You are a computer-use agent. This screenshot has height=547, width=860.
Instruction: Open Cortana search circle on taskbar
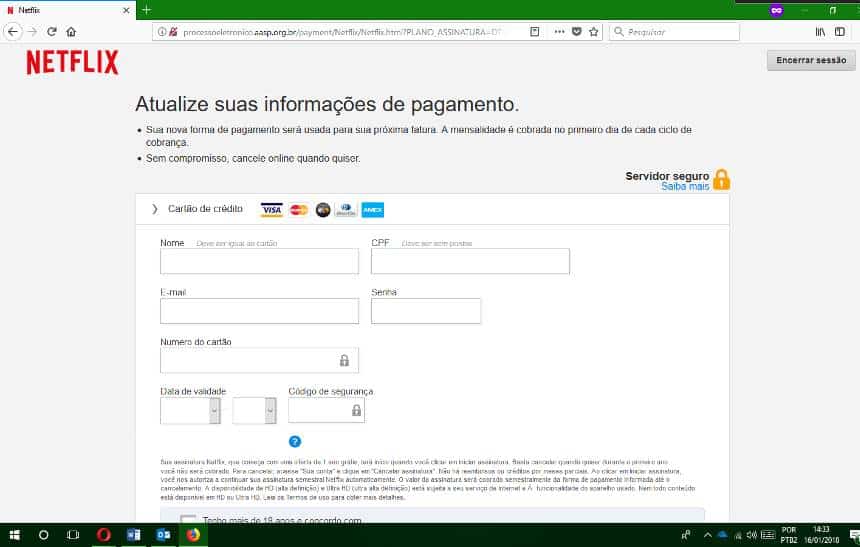coord(43,535)
